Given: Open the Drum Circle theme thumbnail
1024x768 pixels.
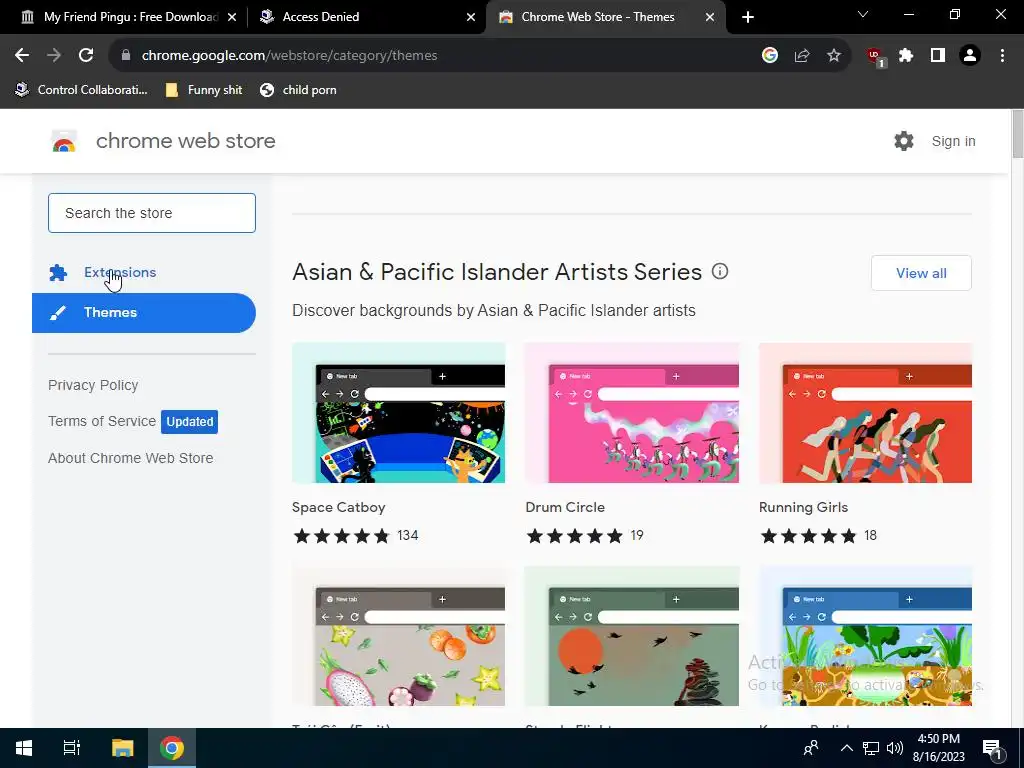Looking at the screenshot, I should [632, 413].
